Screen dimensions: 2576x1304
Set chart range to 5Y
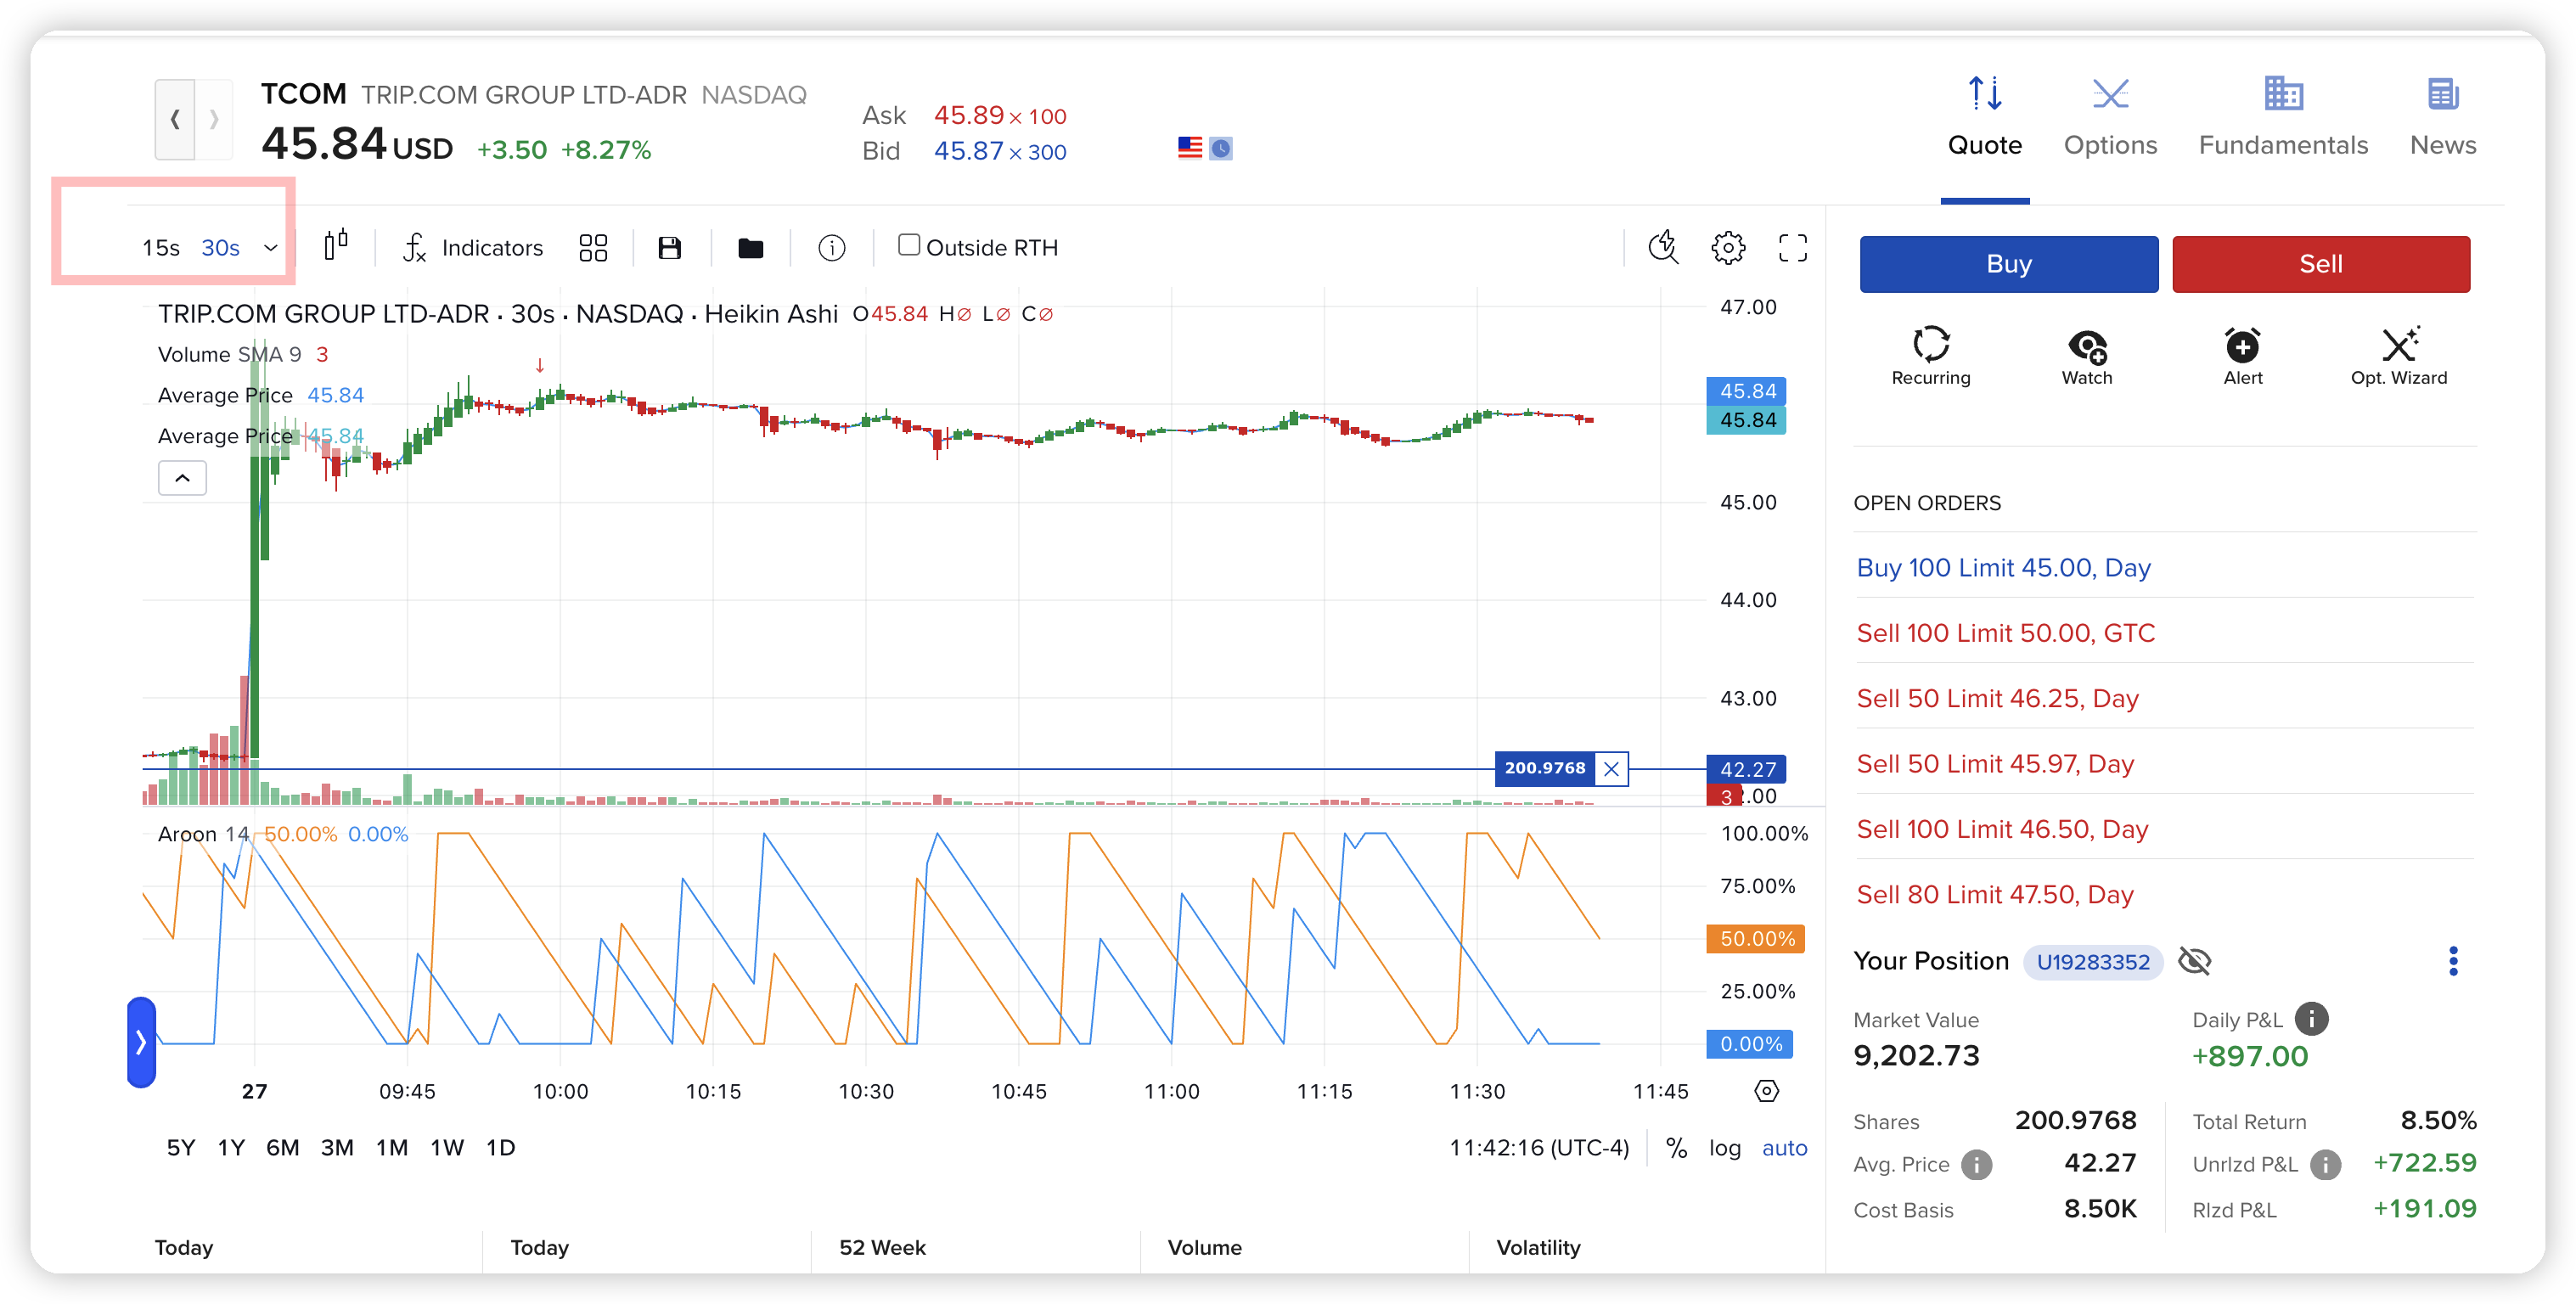(181, 1147)
